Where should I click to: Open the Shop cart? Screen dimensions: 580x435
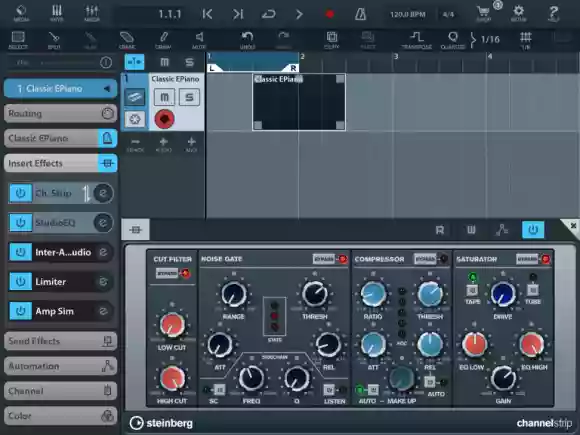tap(484, 14)
